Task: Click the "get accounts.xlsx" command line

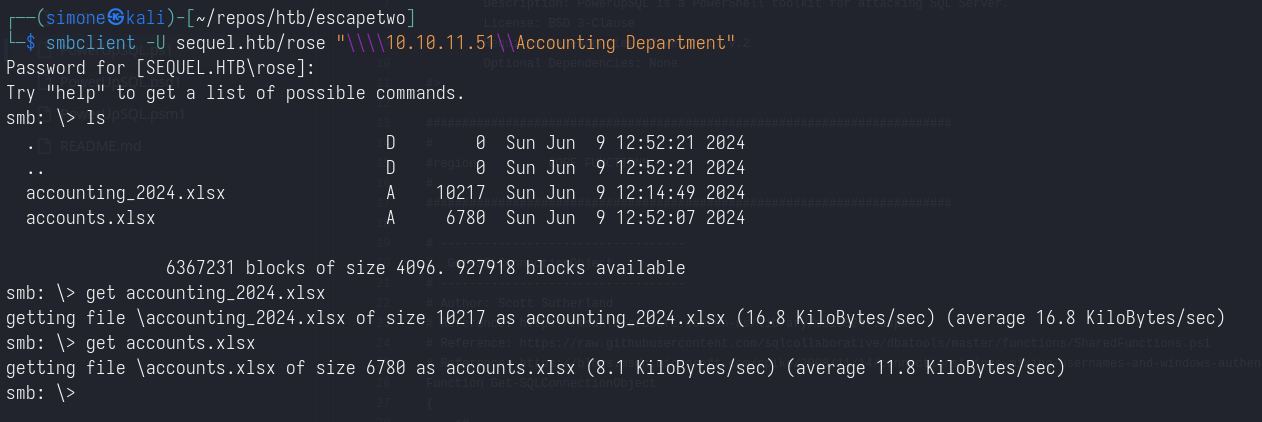Action: tap(170, 343)
